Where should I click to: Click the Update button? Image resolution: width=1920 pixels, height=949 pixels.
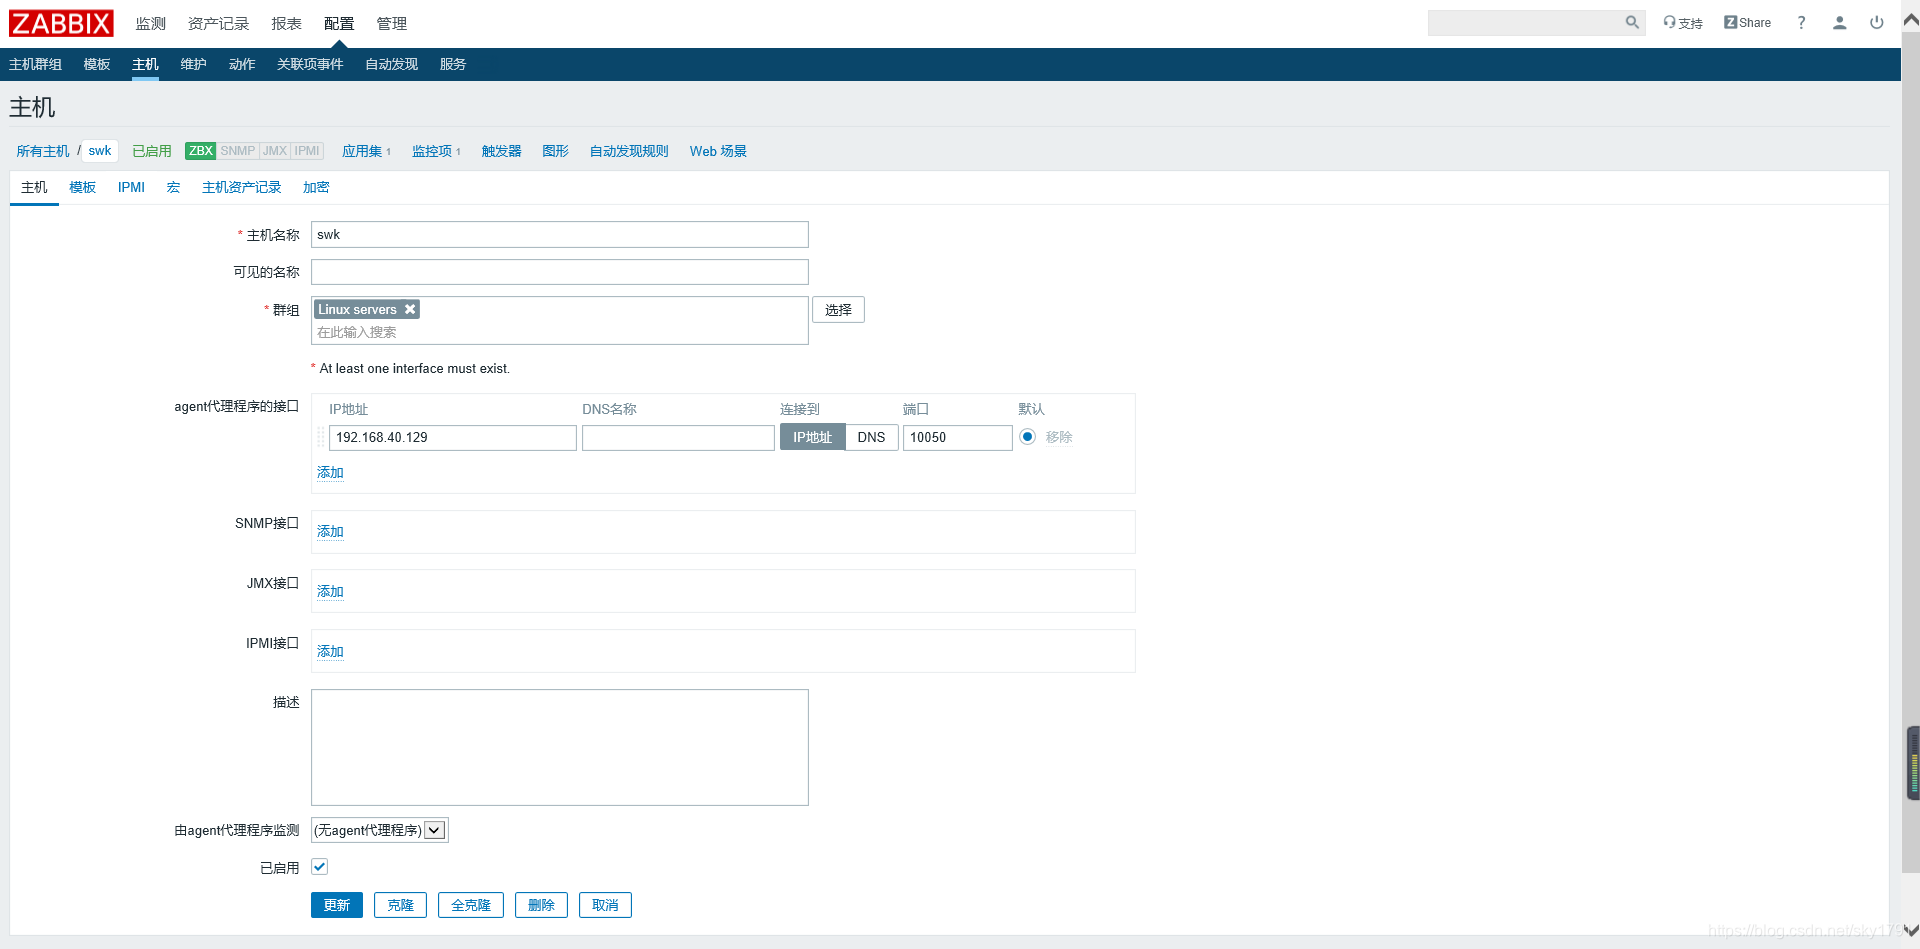[x=337, y=905]
